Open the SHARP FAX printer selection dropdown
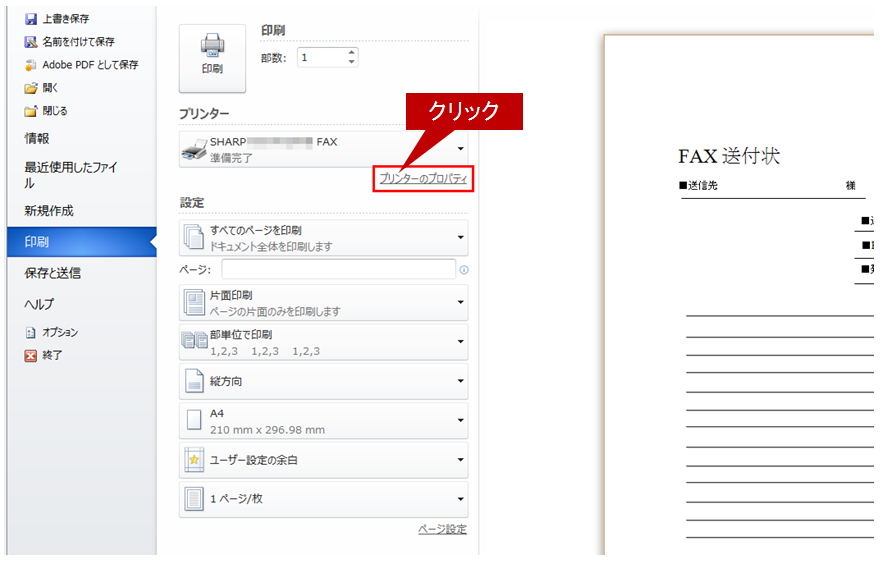Viewport: 883px width, 562px height. coord(461,149)
